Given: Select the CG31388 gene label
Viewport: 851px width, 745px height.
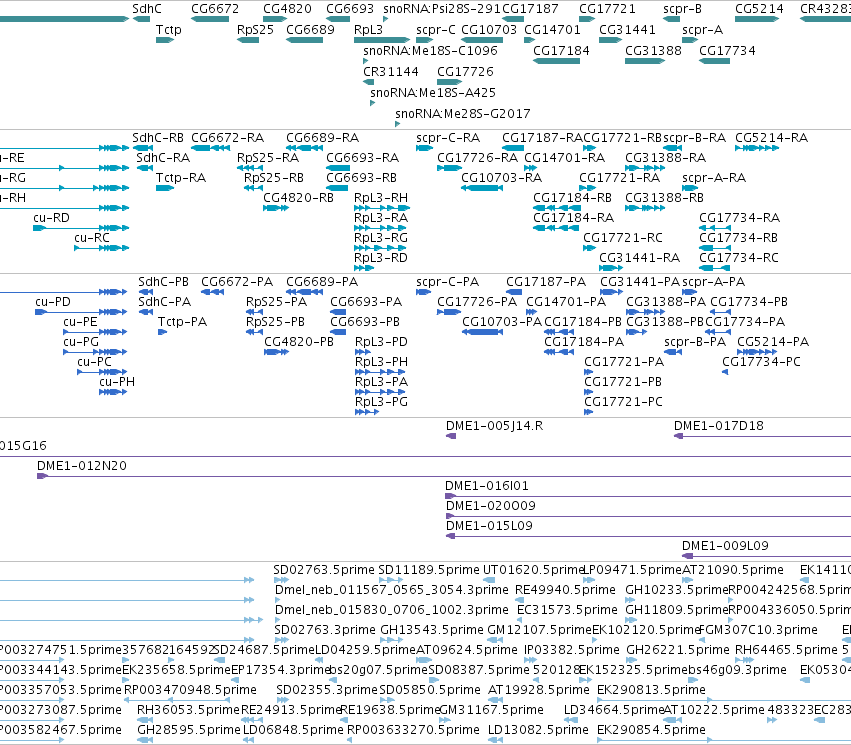Looking at the screenshot, I should point(653,51).
